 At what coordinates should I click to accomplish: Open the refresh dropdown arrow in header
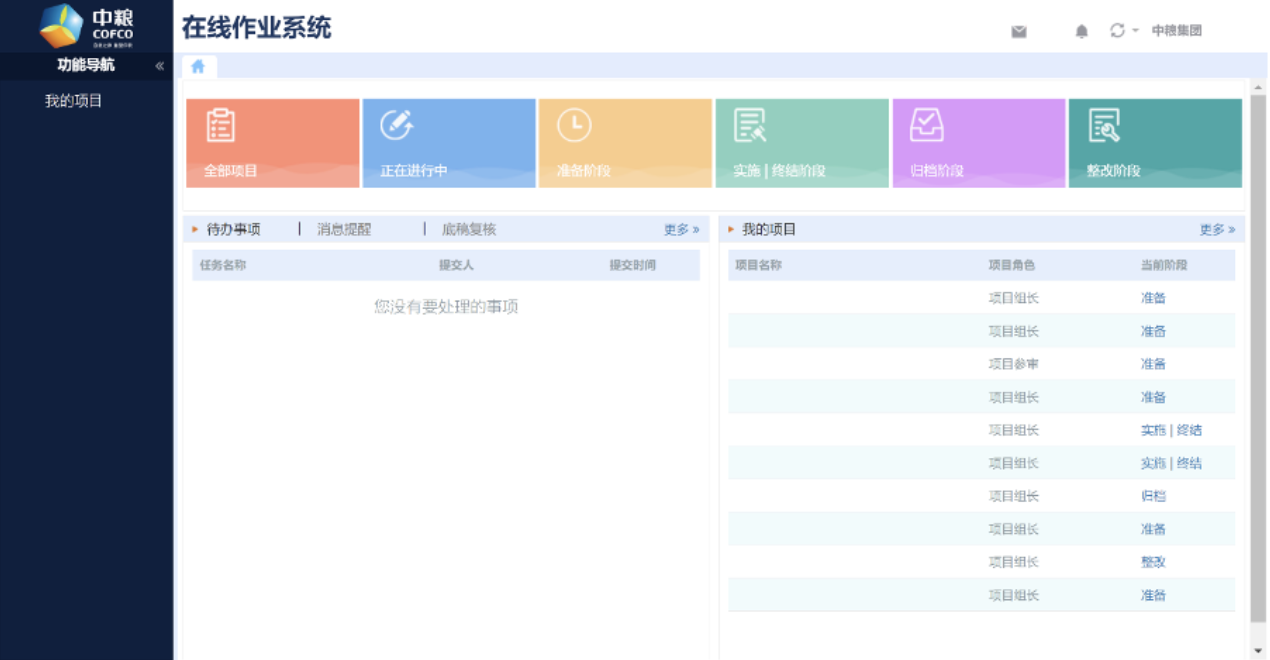[x=1135, y=31]
